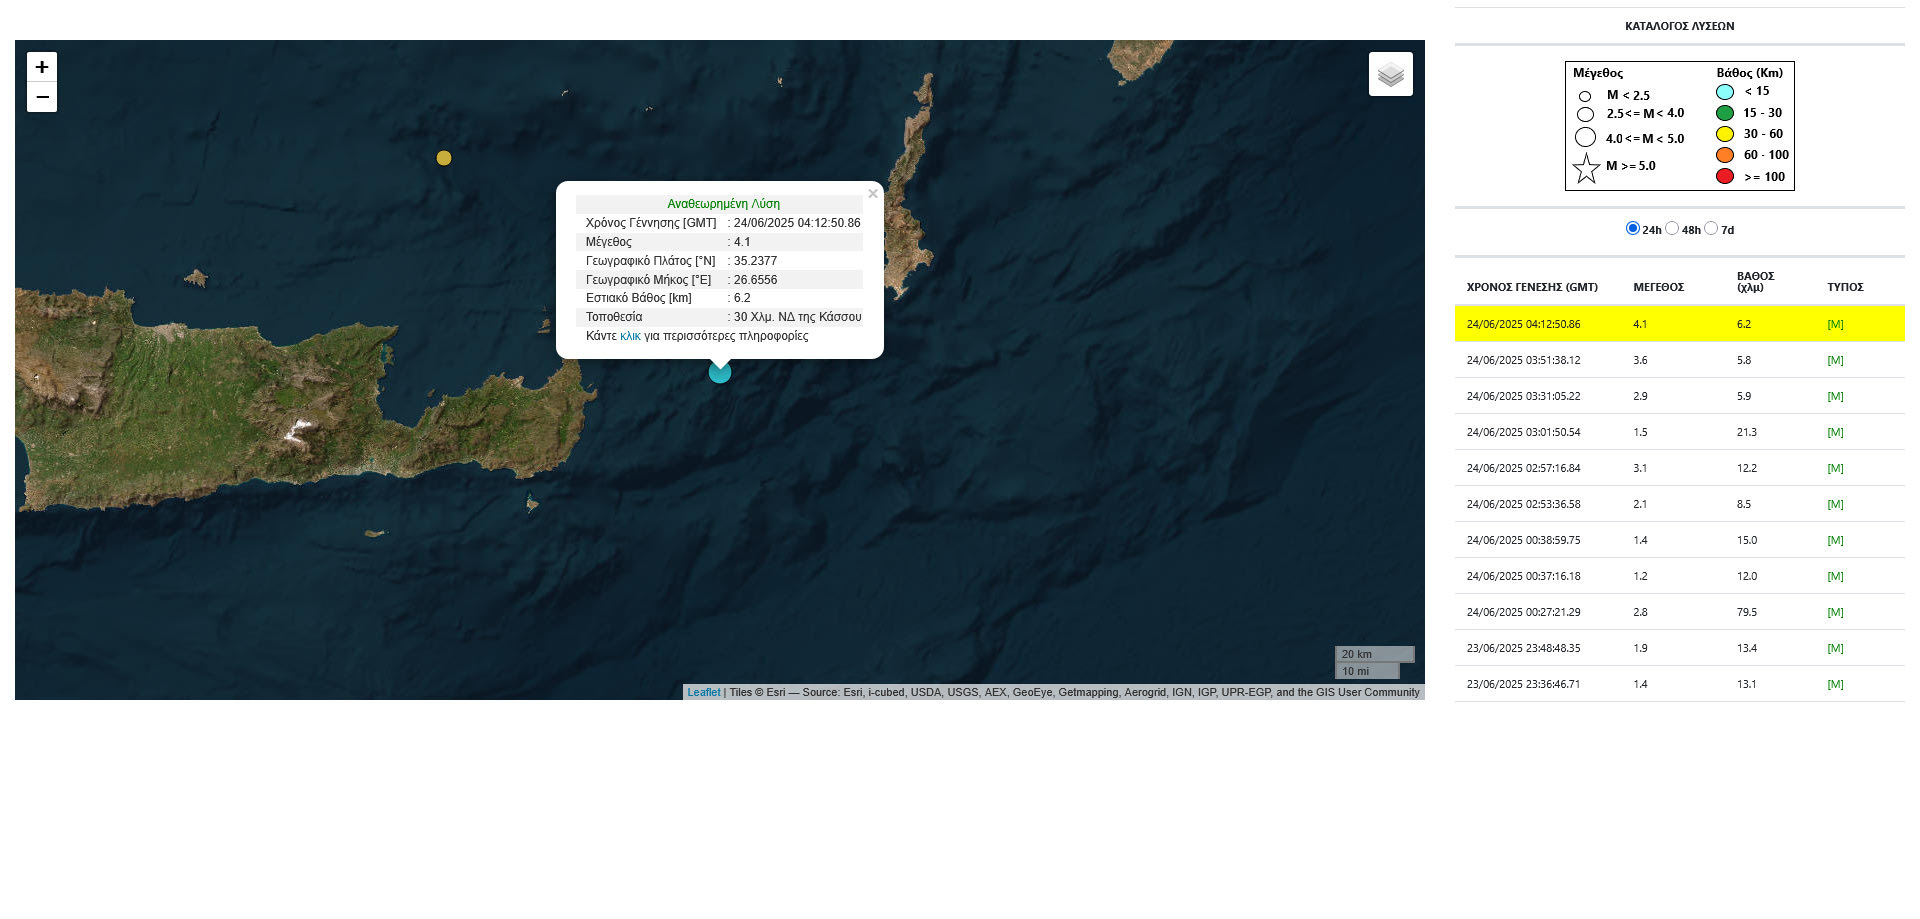Click the ΧΡΟΝΟΣ ΓΕΝΕΣΗΣ (GMT) column header
The width and height of the screenshot is (1920, 919).
click(x=1531, y=287)
